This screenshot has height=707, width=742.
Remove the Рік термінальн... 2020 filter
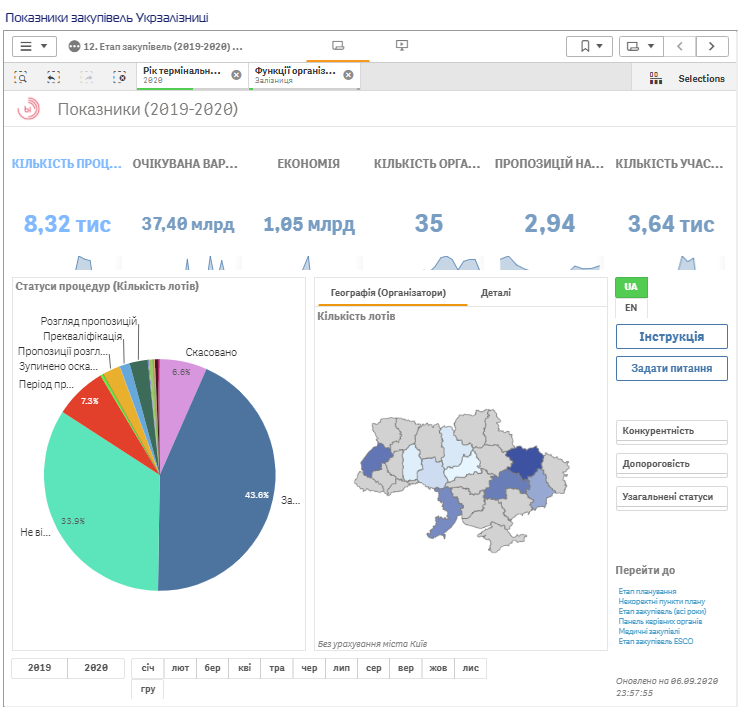236,75
